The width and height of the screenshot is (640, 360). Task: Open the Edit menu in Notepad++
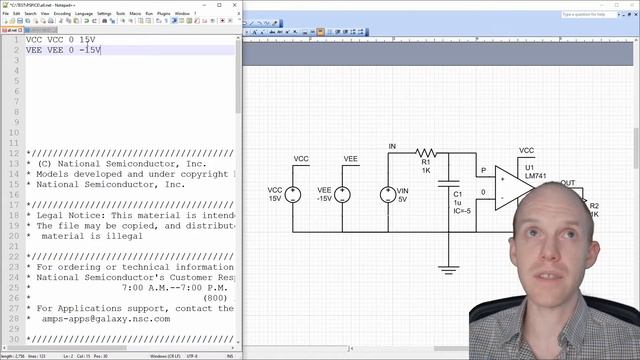(16, 13)
